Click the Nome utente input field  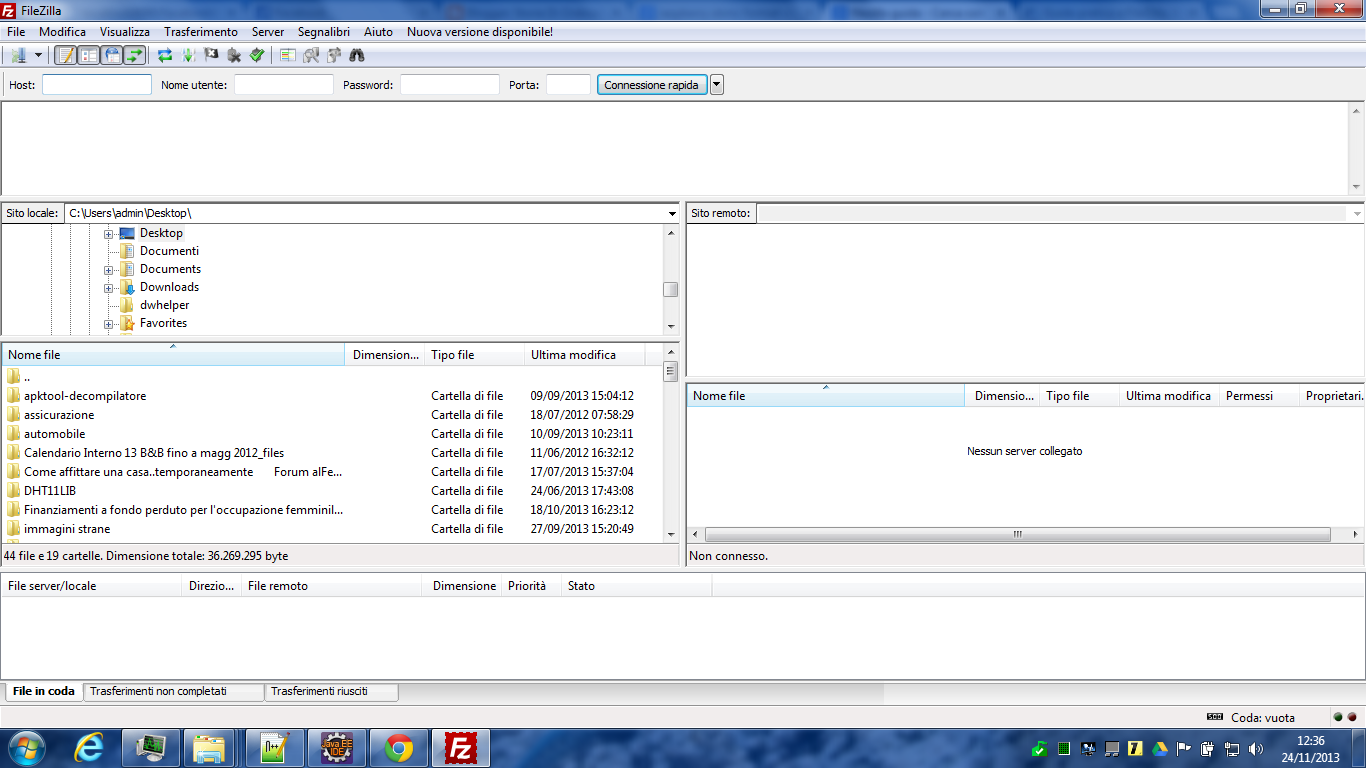point(284,85)
